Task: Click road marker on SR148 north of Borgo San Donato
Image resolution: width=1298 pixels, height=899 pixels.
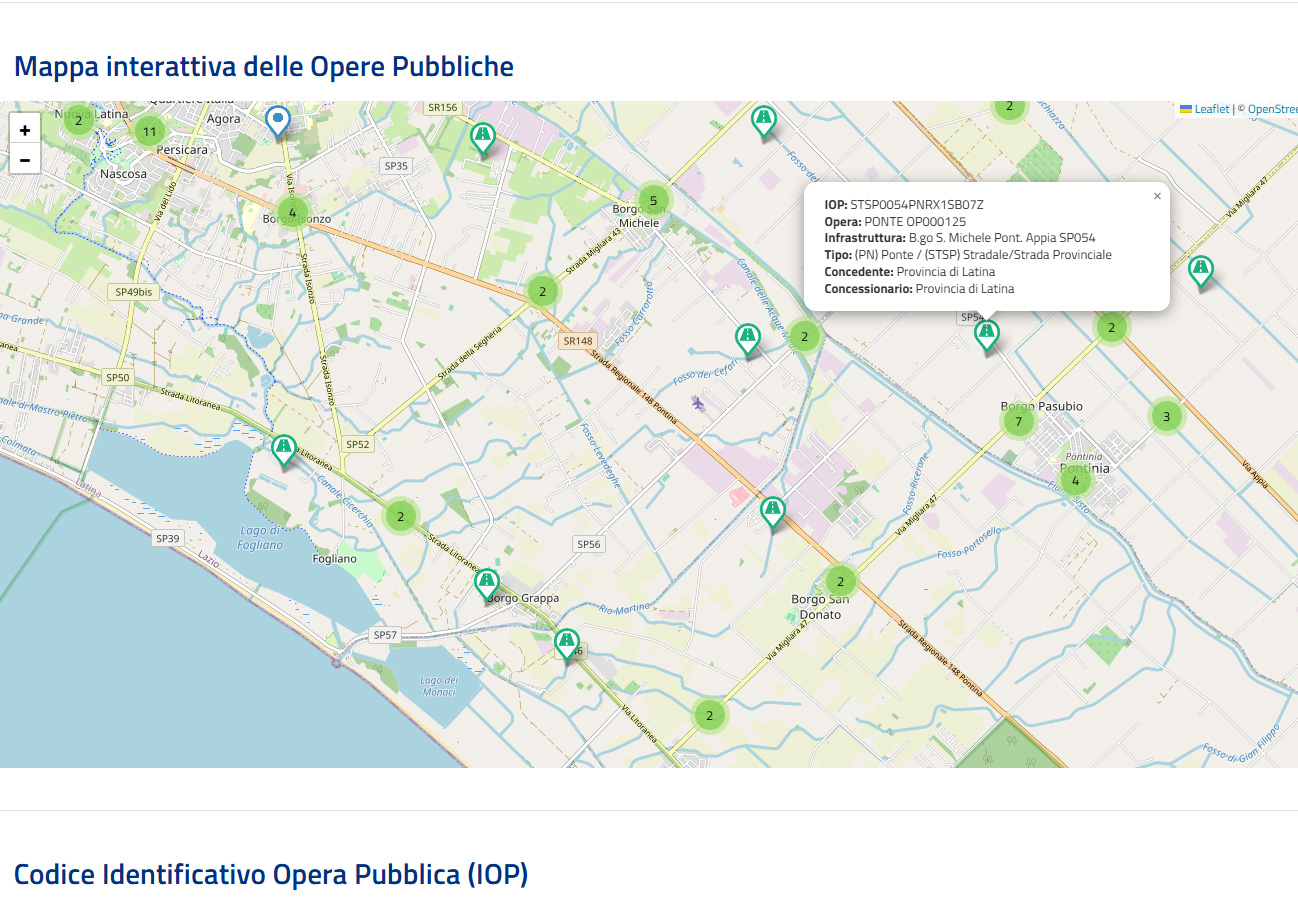Action: (772, 514)
